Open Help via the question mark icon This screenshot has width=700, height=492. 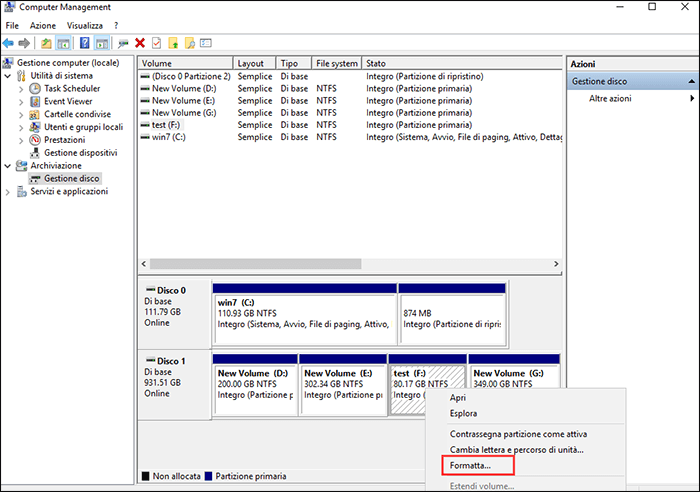tap(84, 43)
